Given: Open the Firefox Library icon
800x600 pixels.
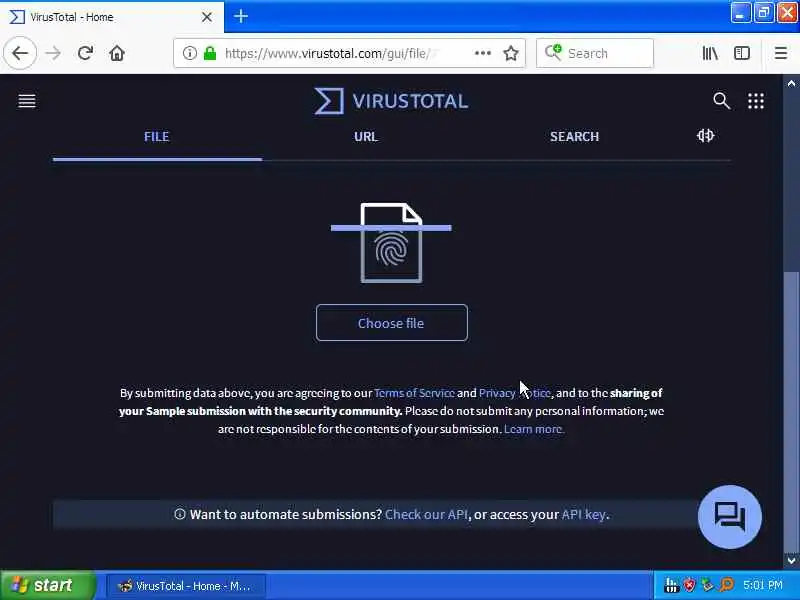Looking at the screenshot, I should click(710, 53).
